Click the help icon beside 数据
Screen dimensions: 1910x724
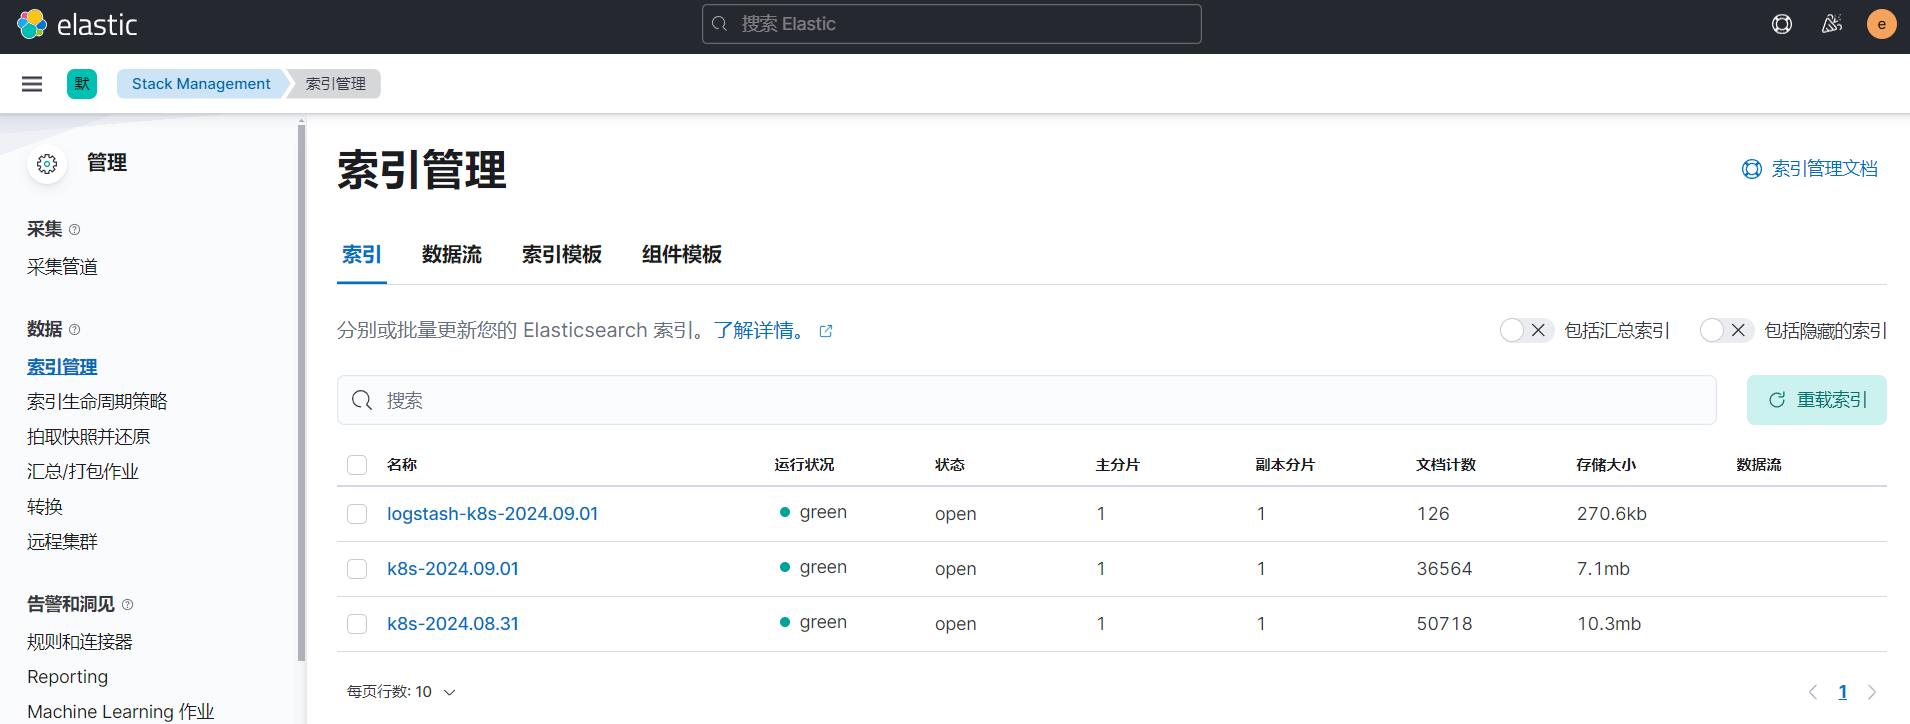coord(74,330)
